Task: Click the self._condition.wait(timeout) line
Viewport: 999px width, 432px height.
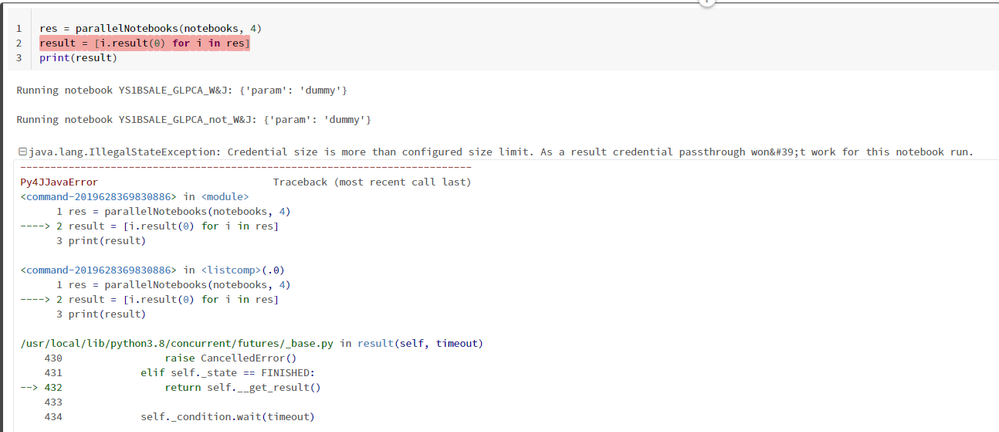Action: pyautogui.click(x=227, y=416)
